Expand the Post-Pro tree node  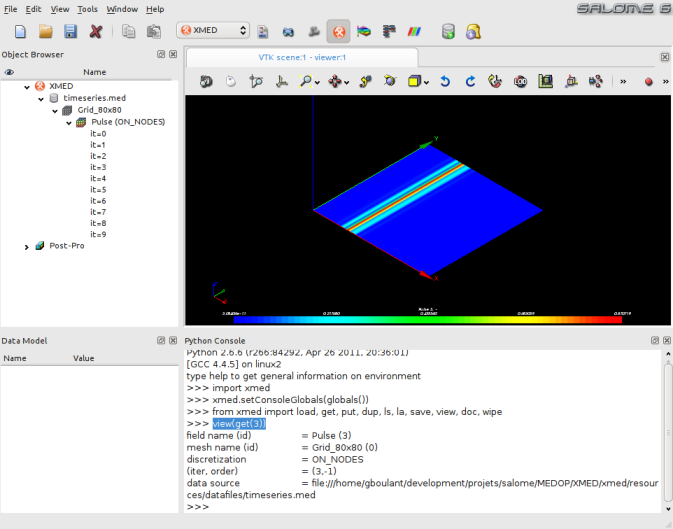pos(27,245)
